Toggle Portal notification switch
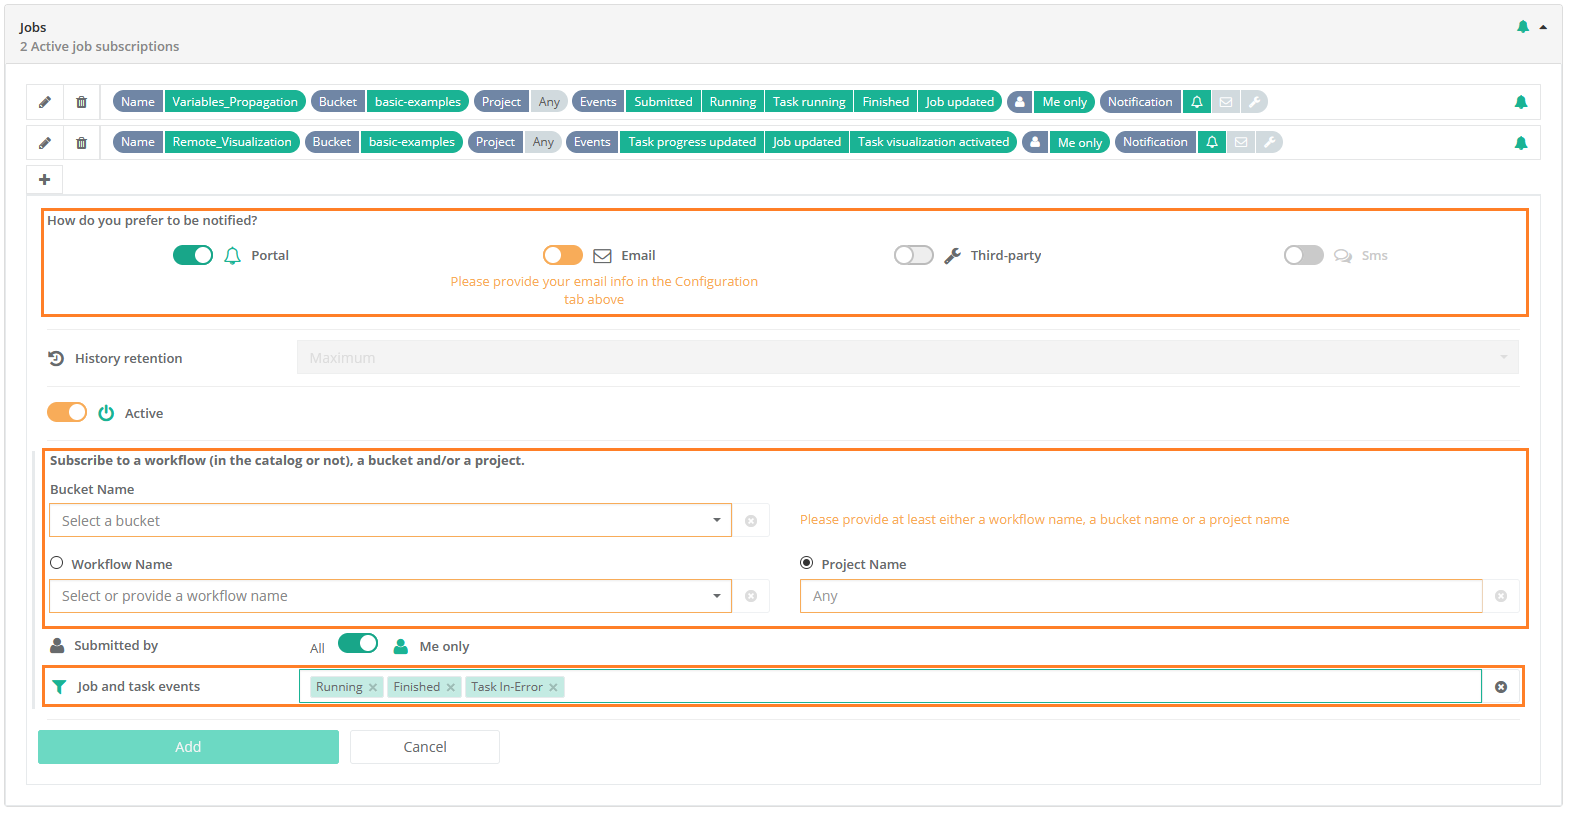 [x=193, y=255]
